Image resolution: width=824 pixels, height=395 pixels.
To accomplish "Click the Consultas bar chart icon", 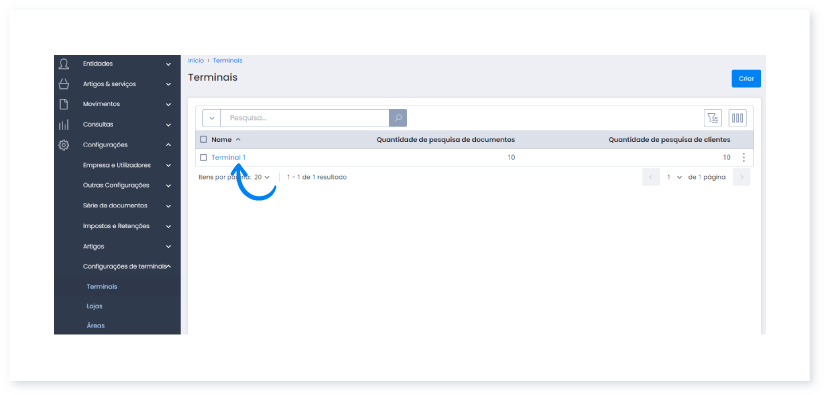I will (x=64, y=125).
